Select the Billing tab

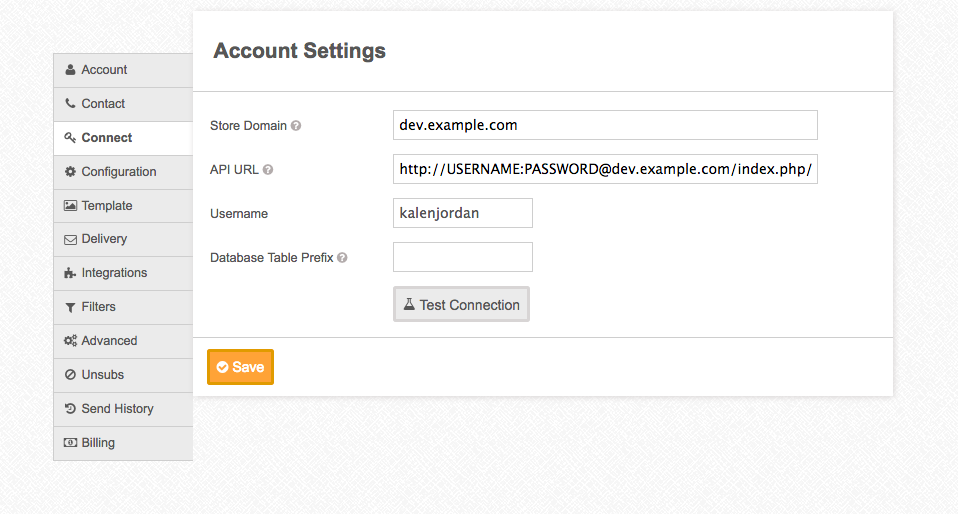coord(98,443)
